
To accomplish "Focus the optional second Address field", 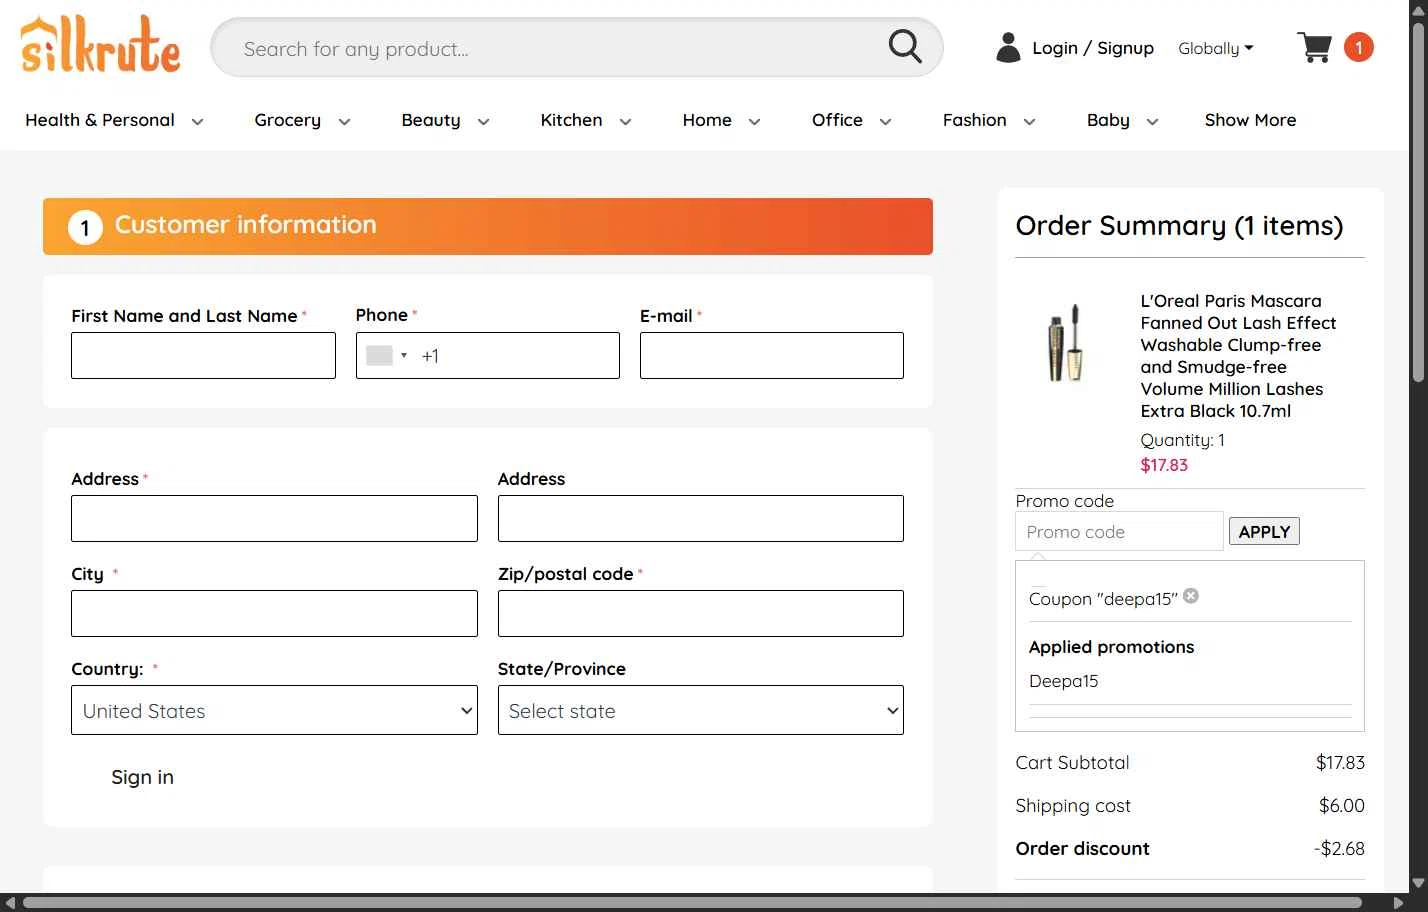I will tap(700, 518).
